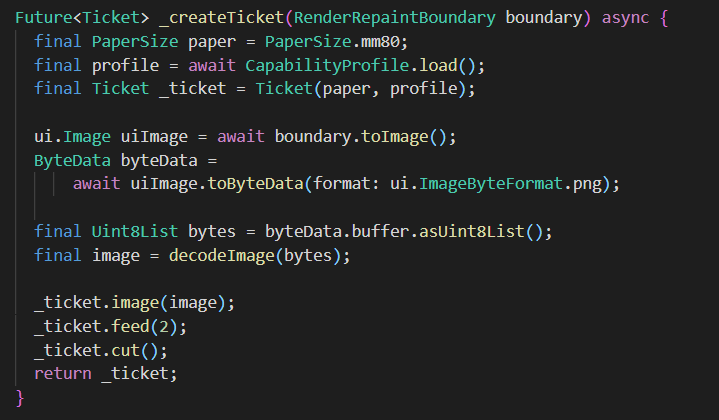This screenshot has height=420, width=719.
Task: Click _ticket.feed(2) line
Action: [x=111, y=327]
